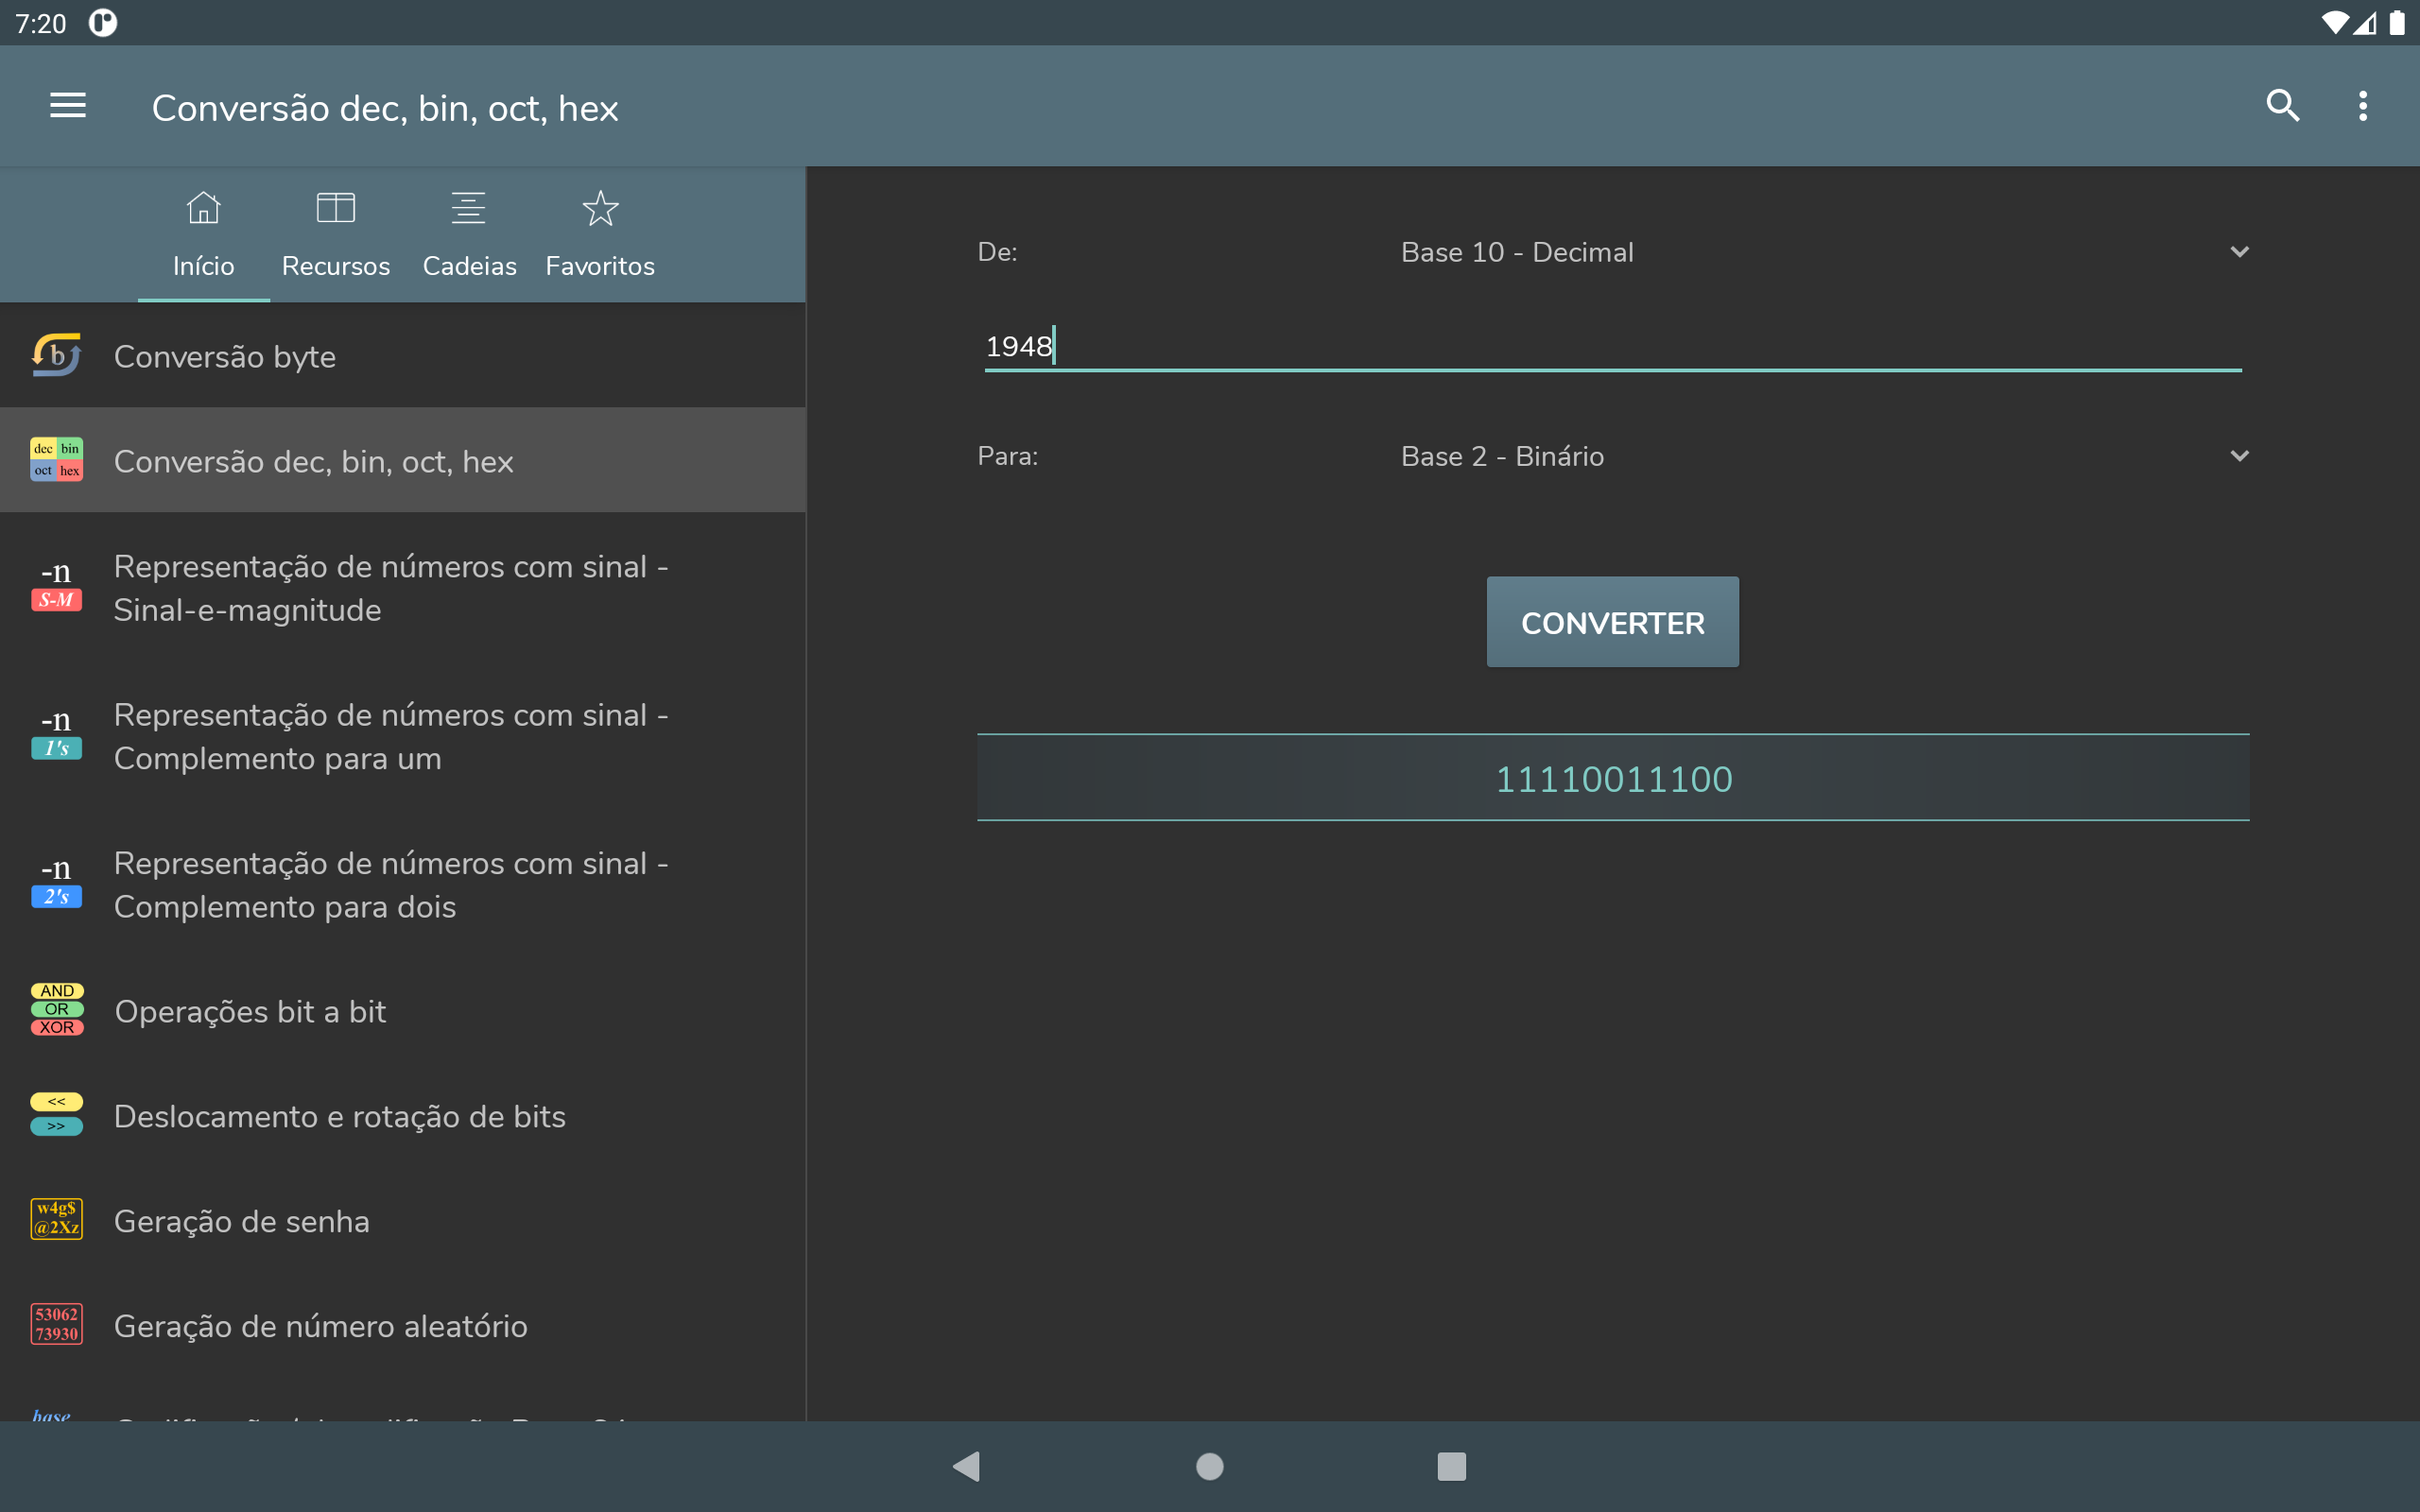Viewport: 2420px width, 1512px height.
Task: Click the 1's complement icon
Action: 57,735
